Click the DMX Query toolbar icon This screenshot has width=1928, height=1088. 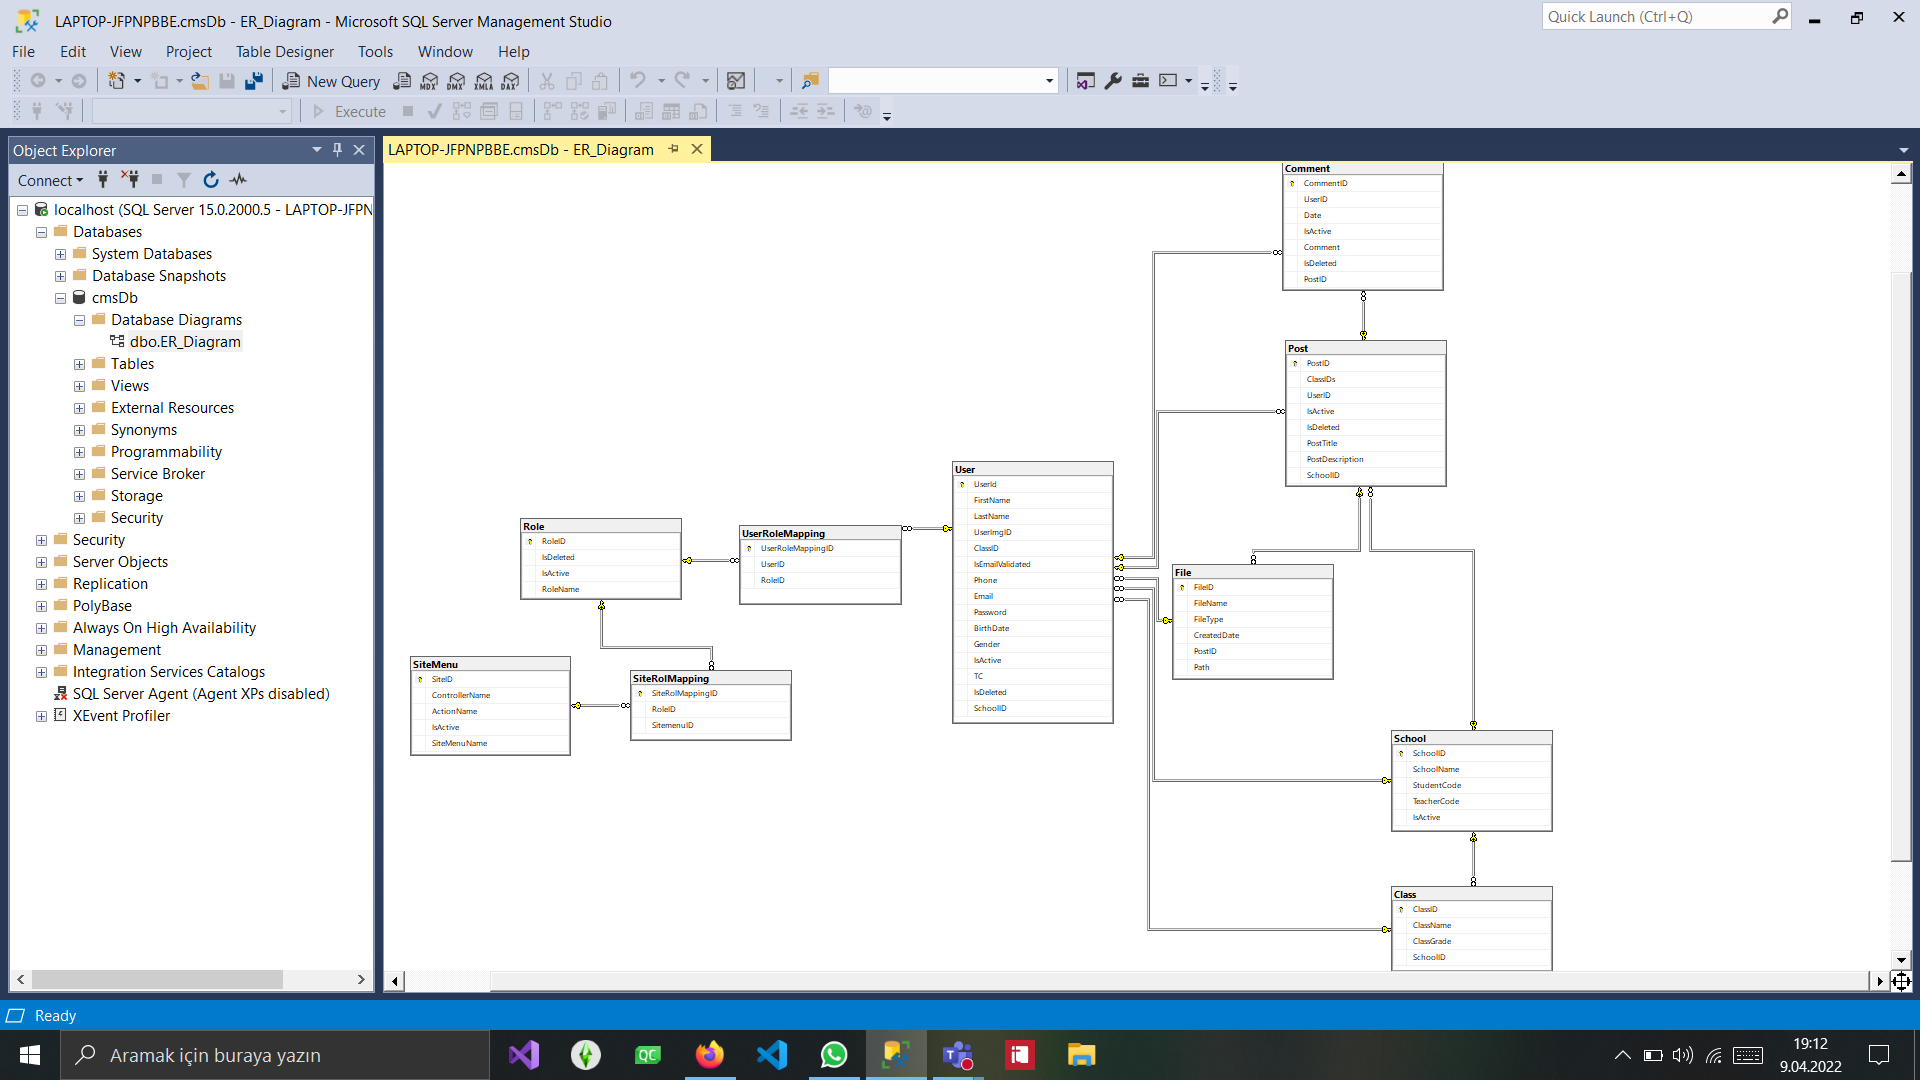click(457, 81)
